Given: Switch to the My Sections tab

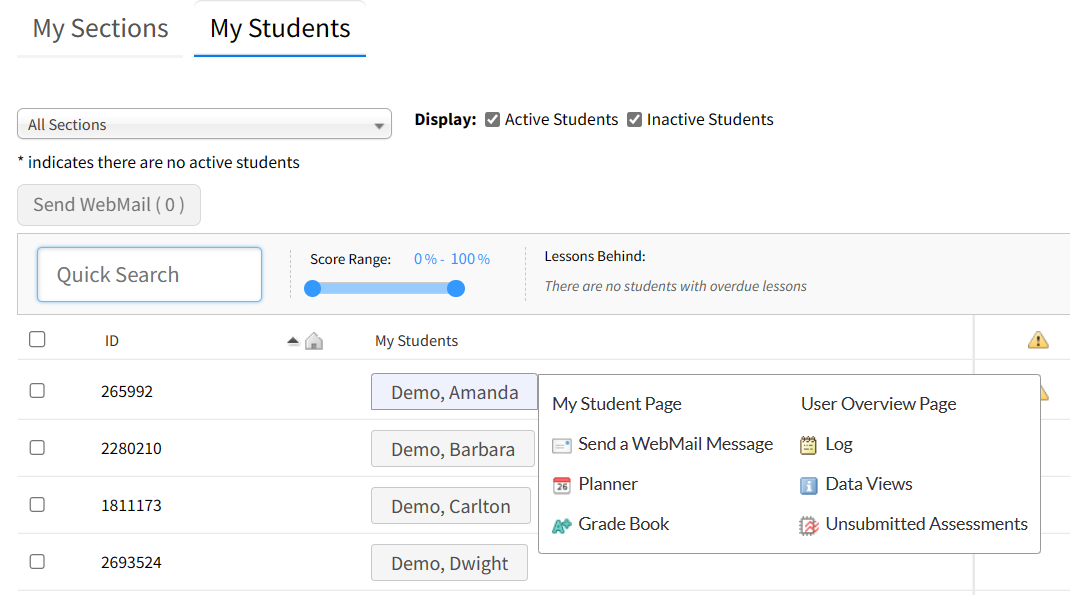Looking at the screenshot, I should click(x=100, y=28).
